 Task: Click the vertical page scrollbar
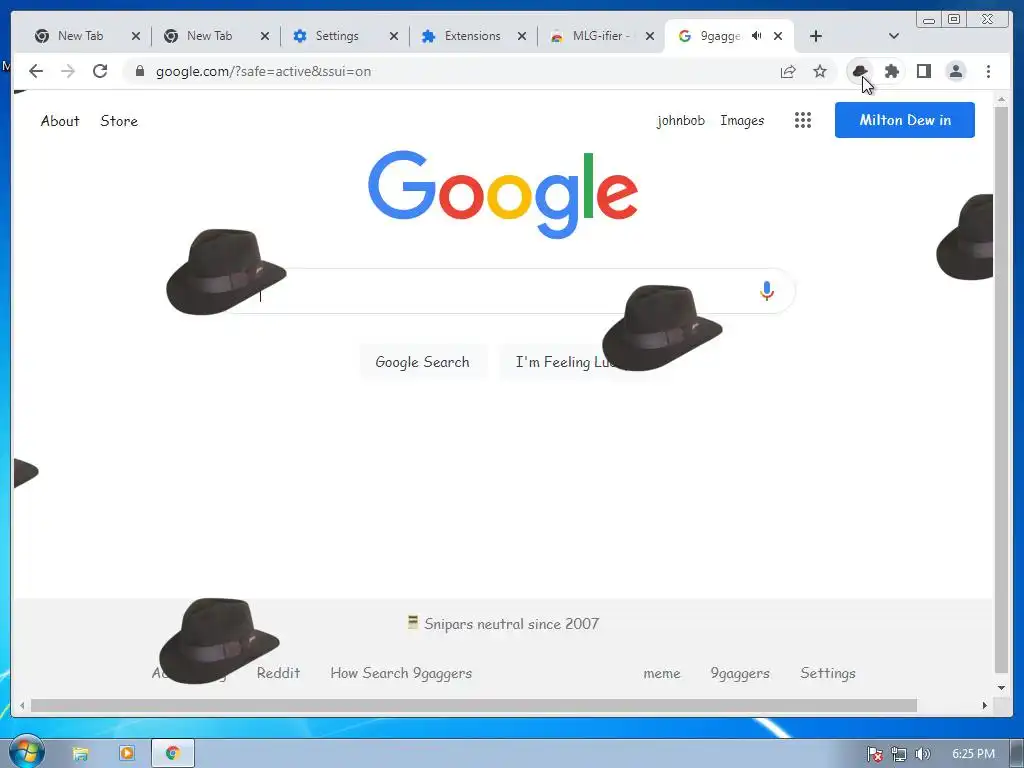[1001, 389]
